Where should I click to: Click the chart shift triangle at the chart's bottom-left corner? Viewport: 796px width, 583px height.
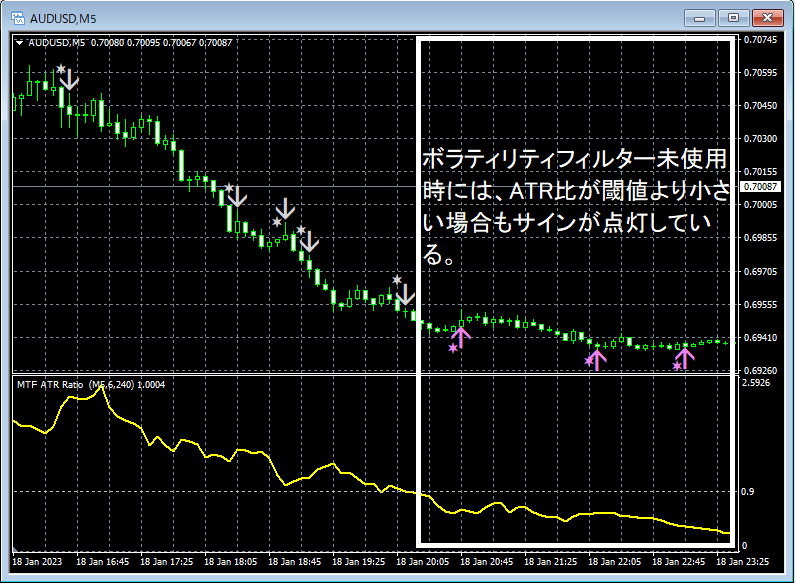15,550
